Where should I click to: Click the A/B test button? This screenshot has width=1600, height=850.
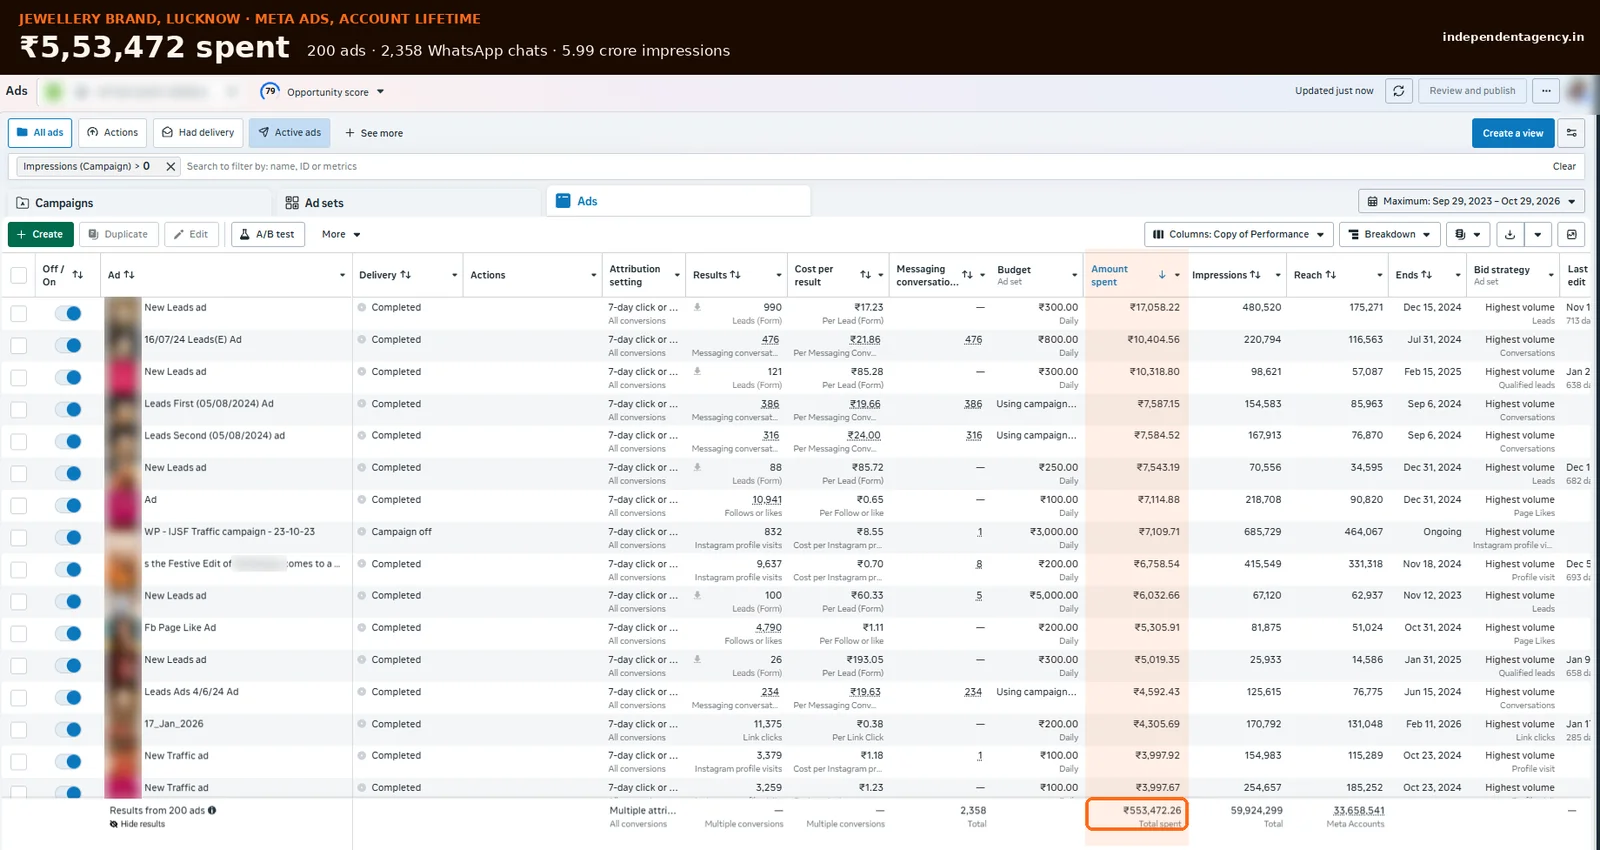(267, 234)
